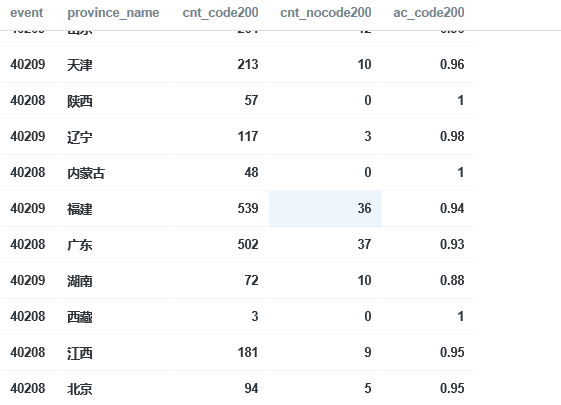The image size is (561, 405).
Task: Select the 北京 province cell
Action: pos(114,389)
